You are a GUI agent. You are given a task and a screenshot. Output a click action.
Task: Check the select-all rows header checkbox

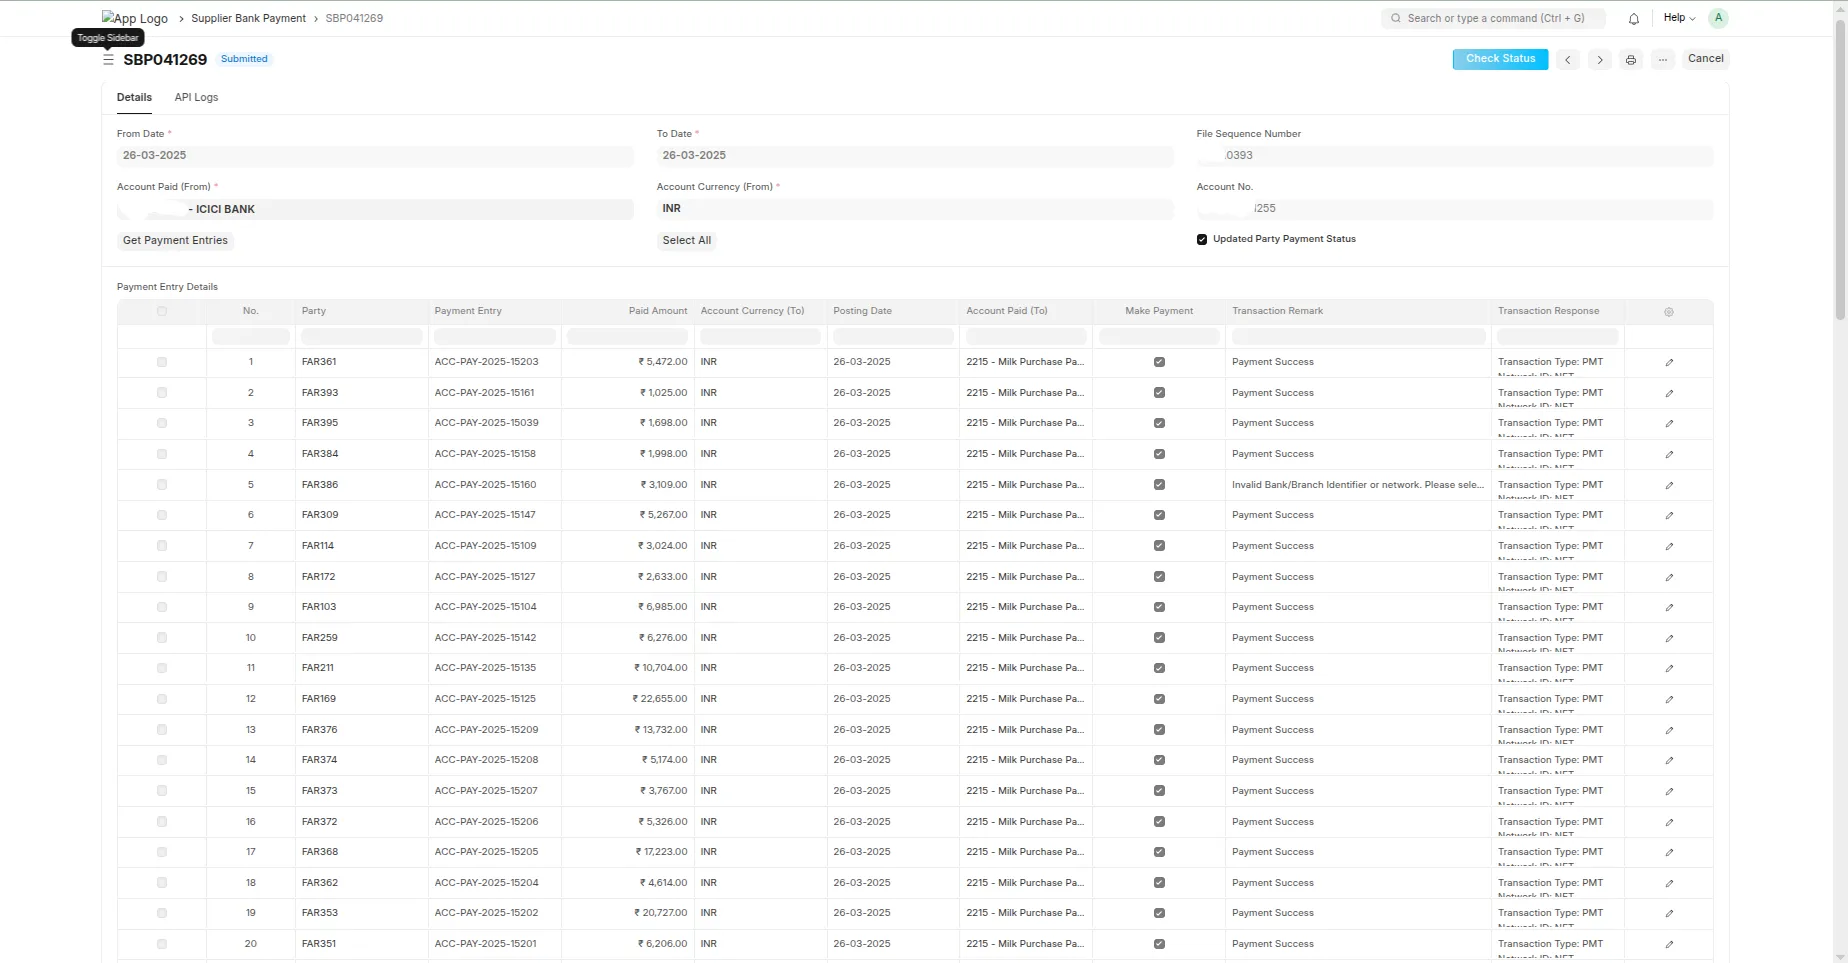click(162, 312)
